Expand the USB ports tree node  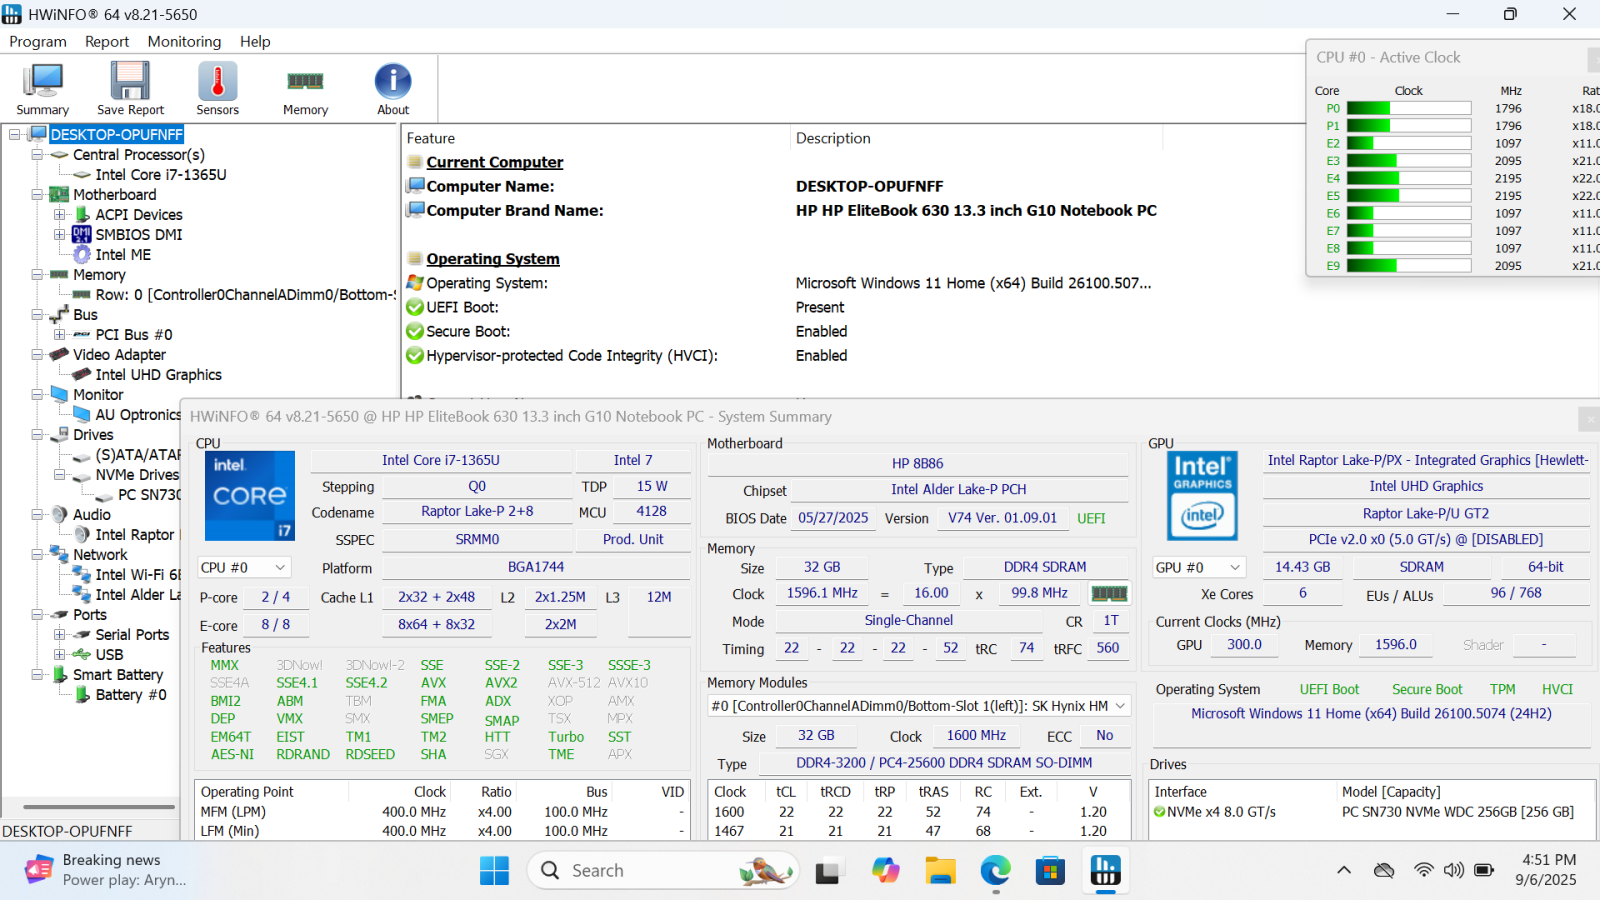pos(60,655)
